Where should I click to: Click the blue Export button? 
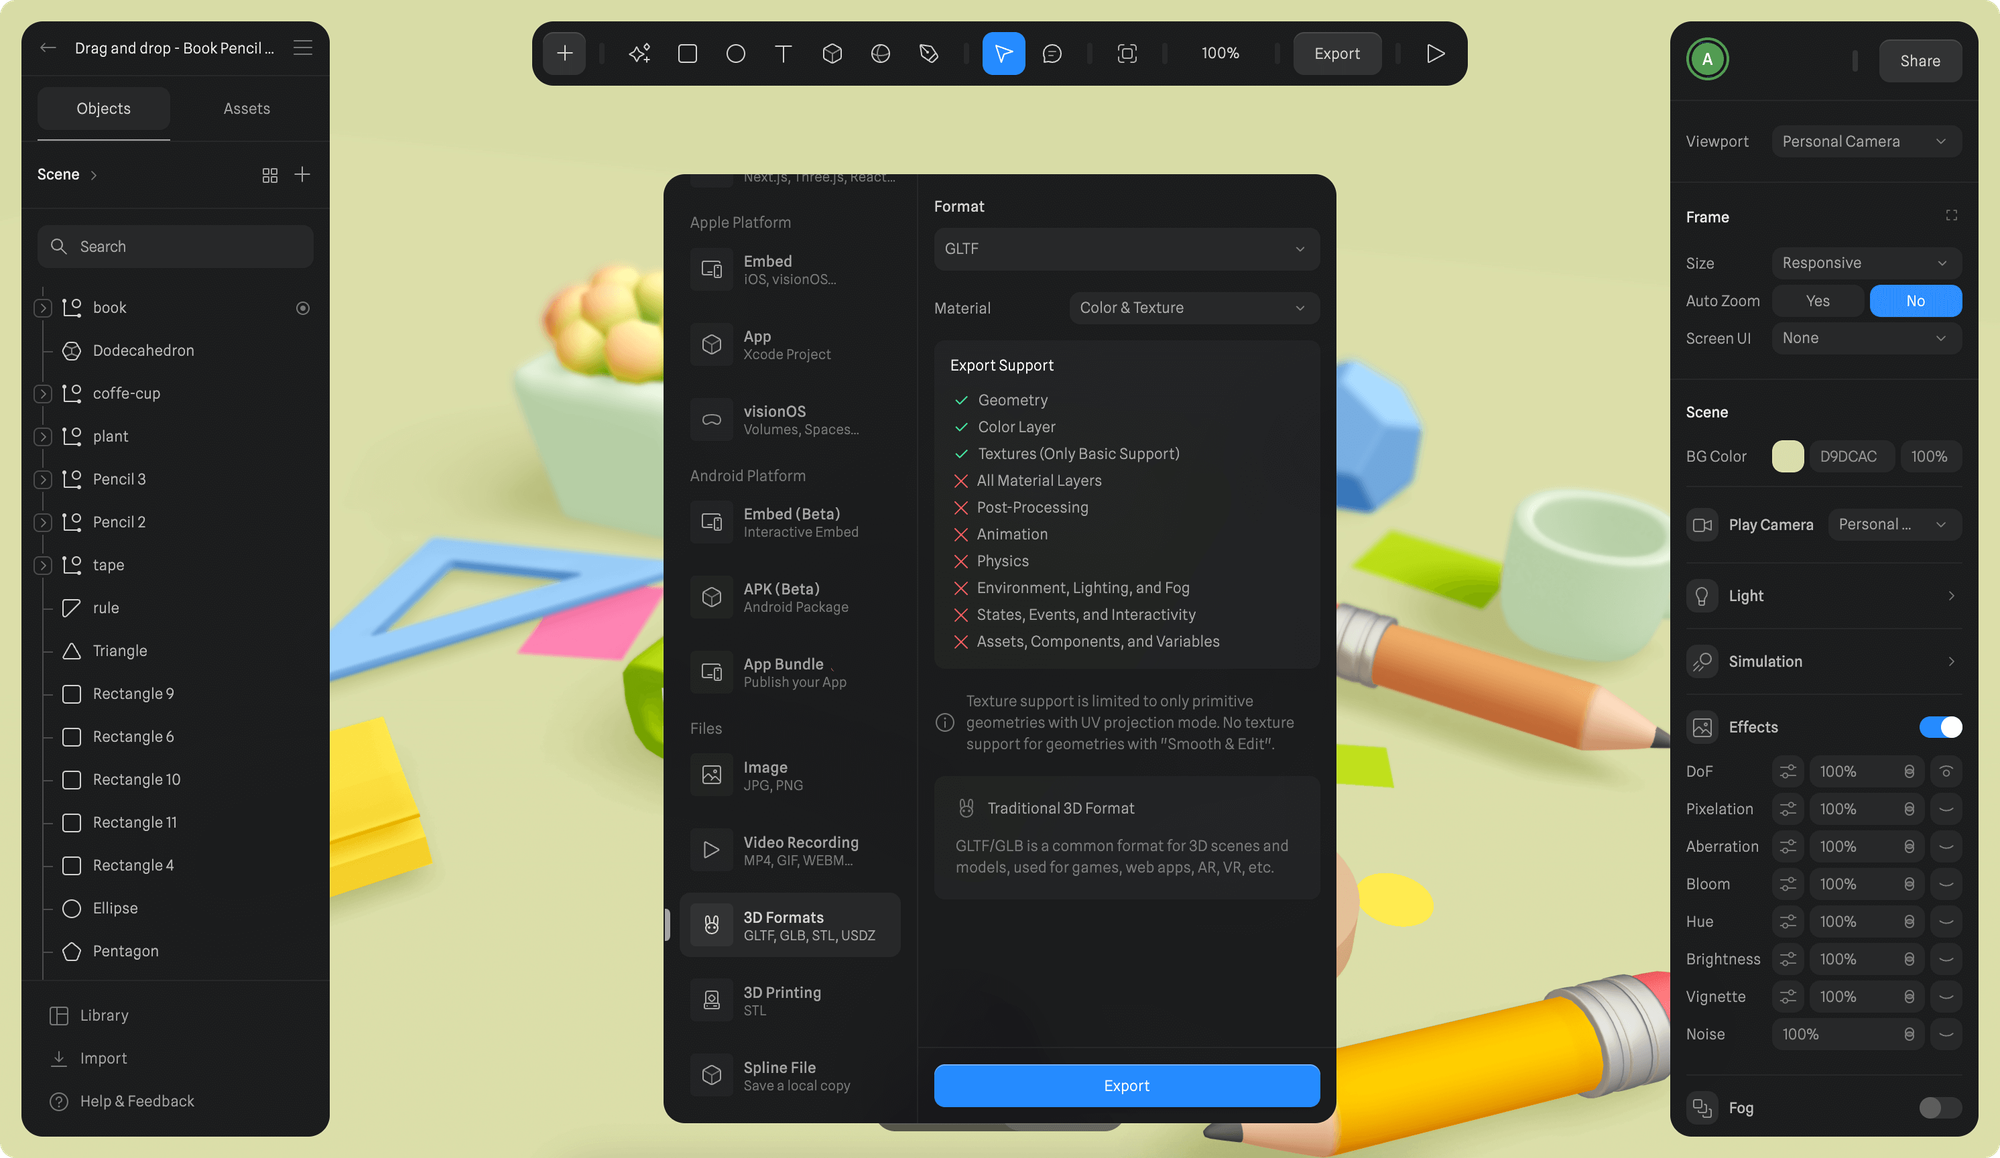click(1126, 1085)
